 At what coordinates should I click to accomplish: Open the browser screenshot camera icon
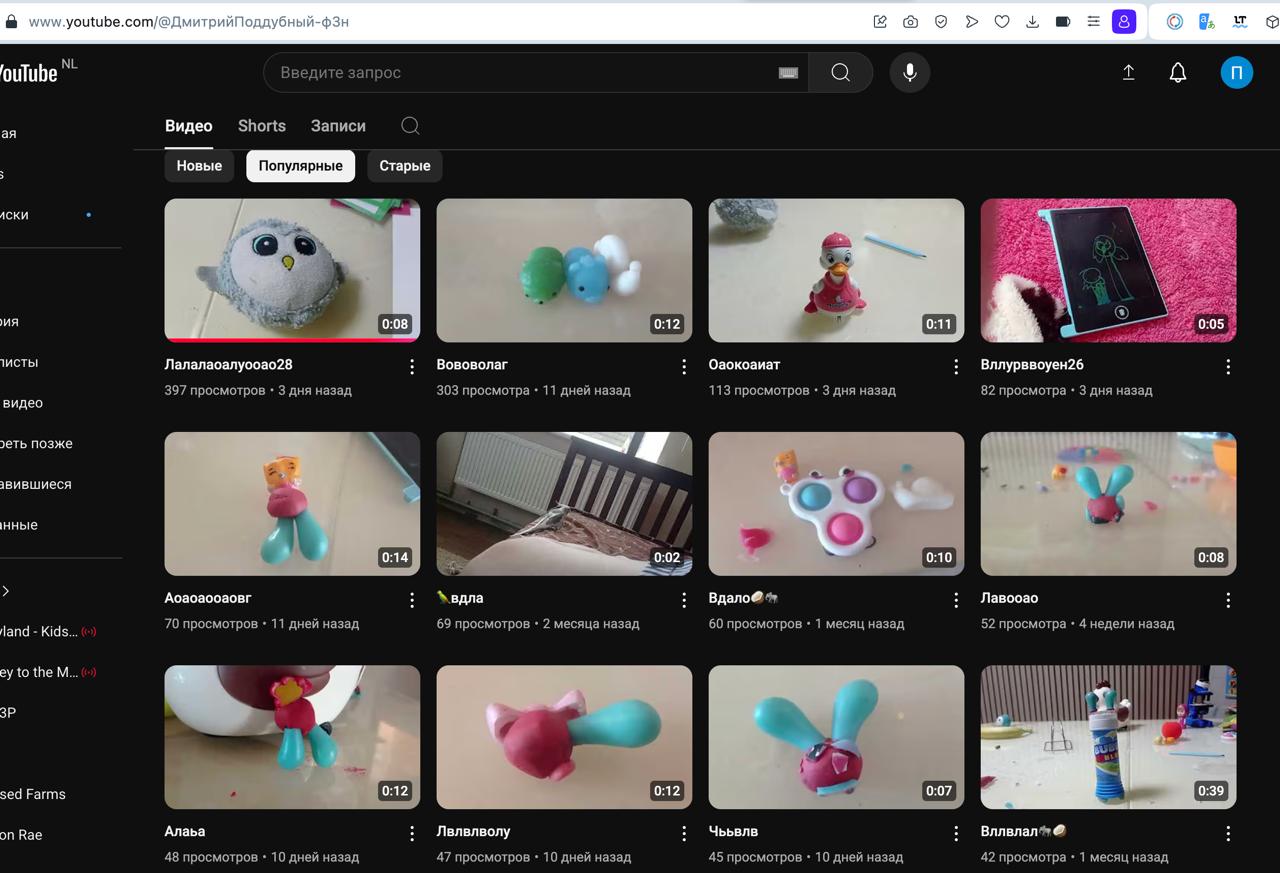click(910, 21)
